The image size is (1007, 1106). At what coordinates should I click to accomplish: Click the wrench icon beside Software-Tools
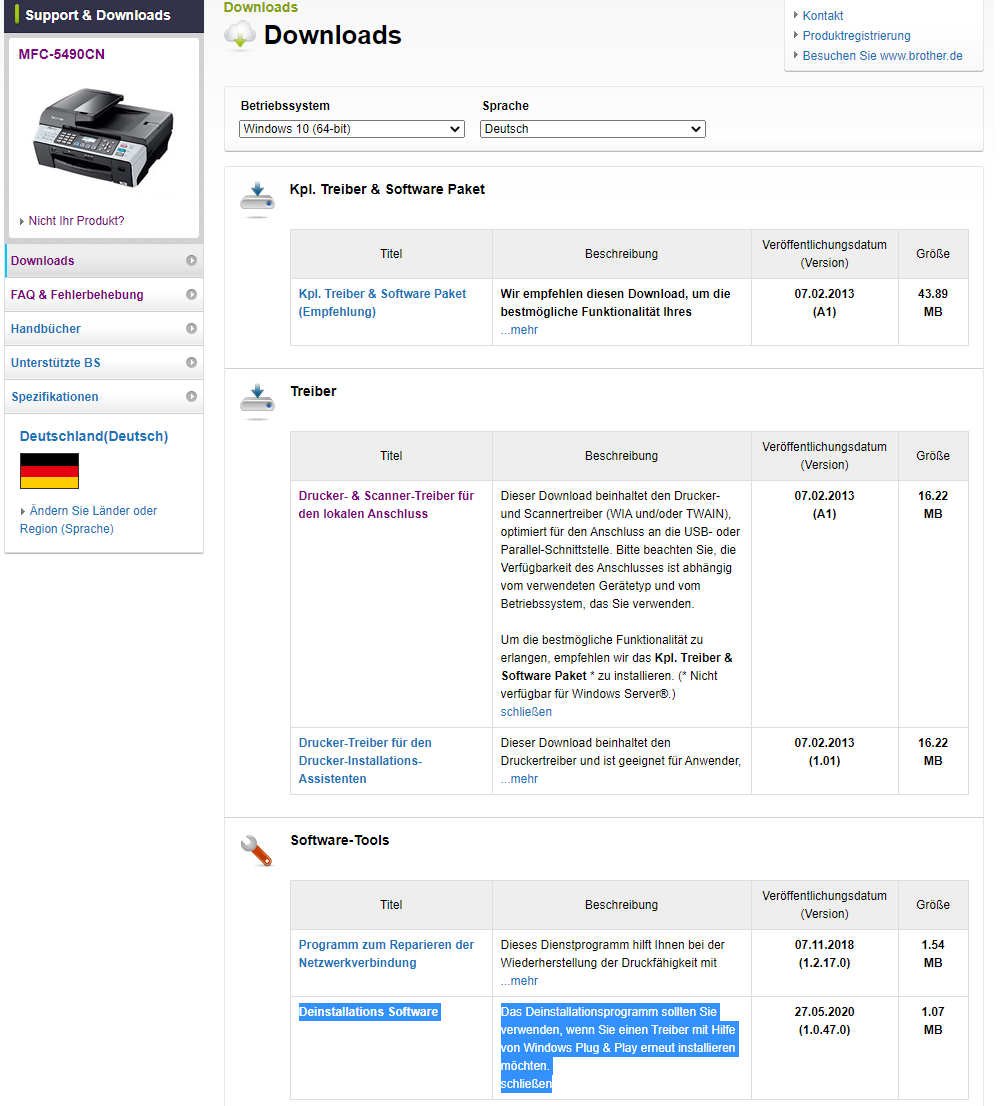256,851
